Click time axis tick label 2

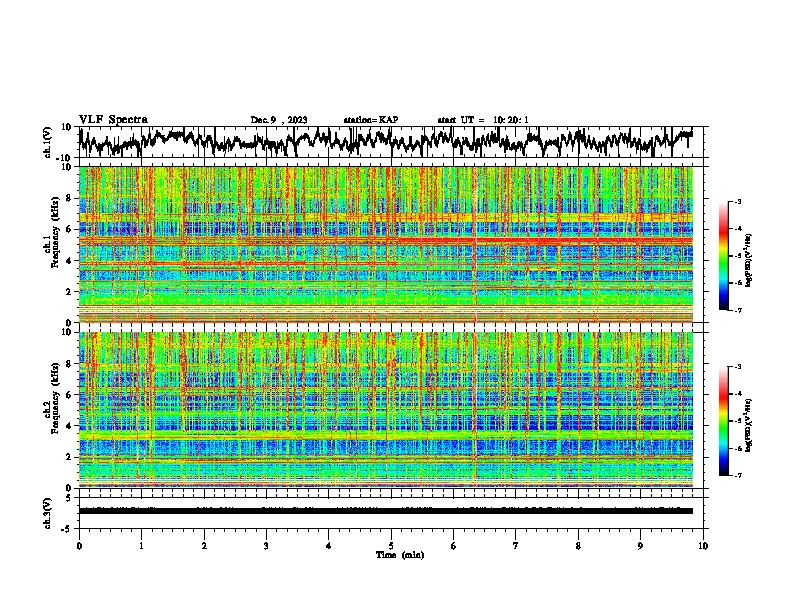[204, 546]
